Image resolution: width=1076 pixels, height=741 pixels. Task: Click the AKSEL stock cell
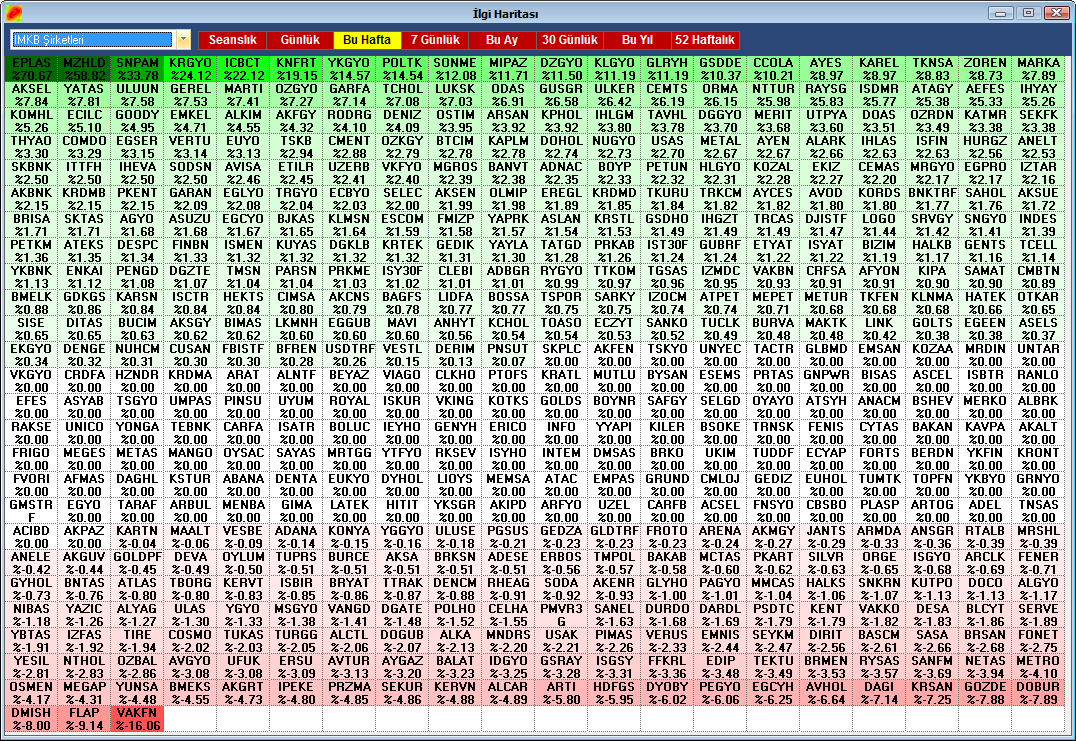pyautogui.click(x=32, y=95)
